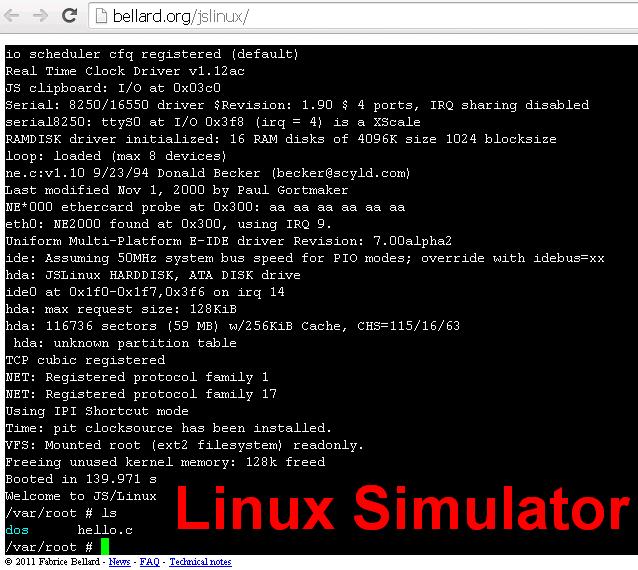Open the News link

(119, 562)
